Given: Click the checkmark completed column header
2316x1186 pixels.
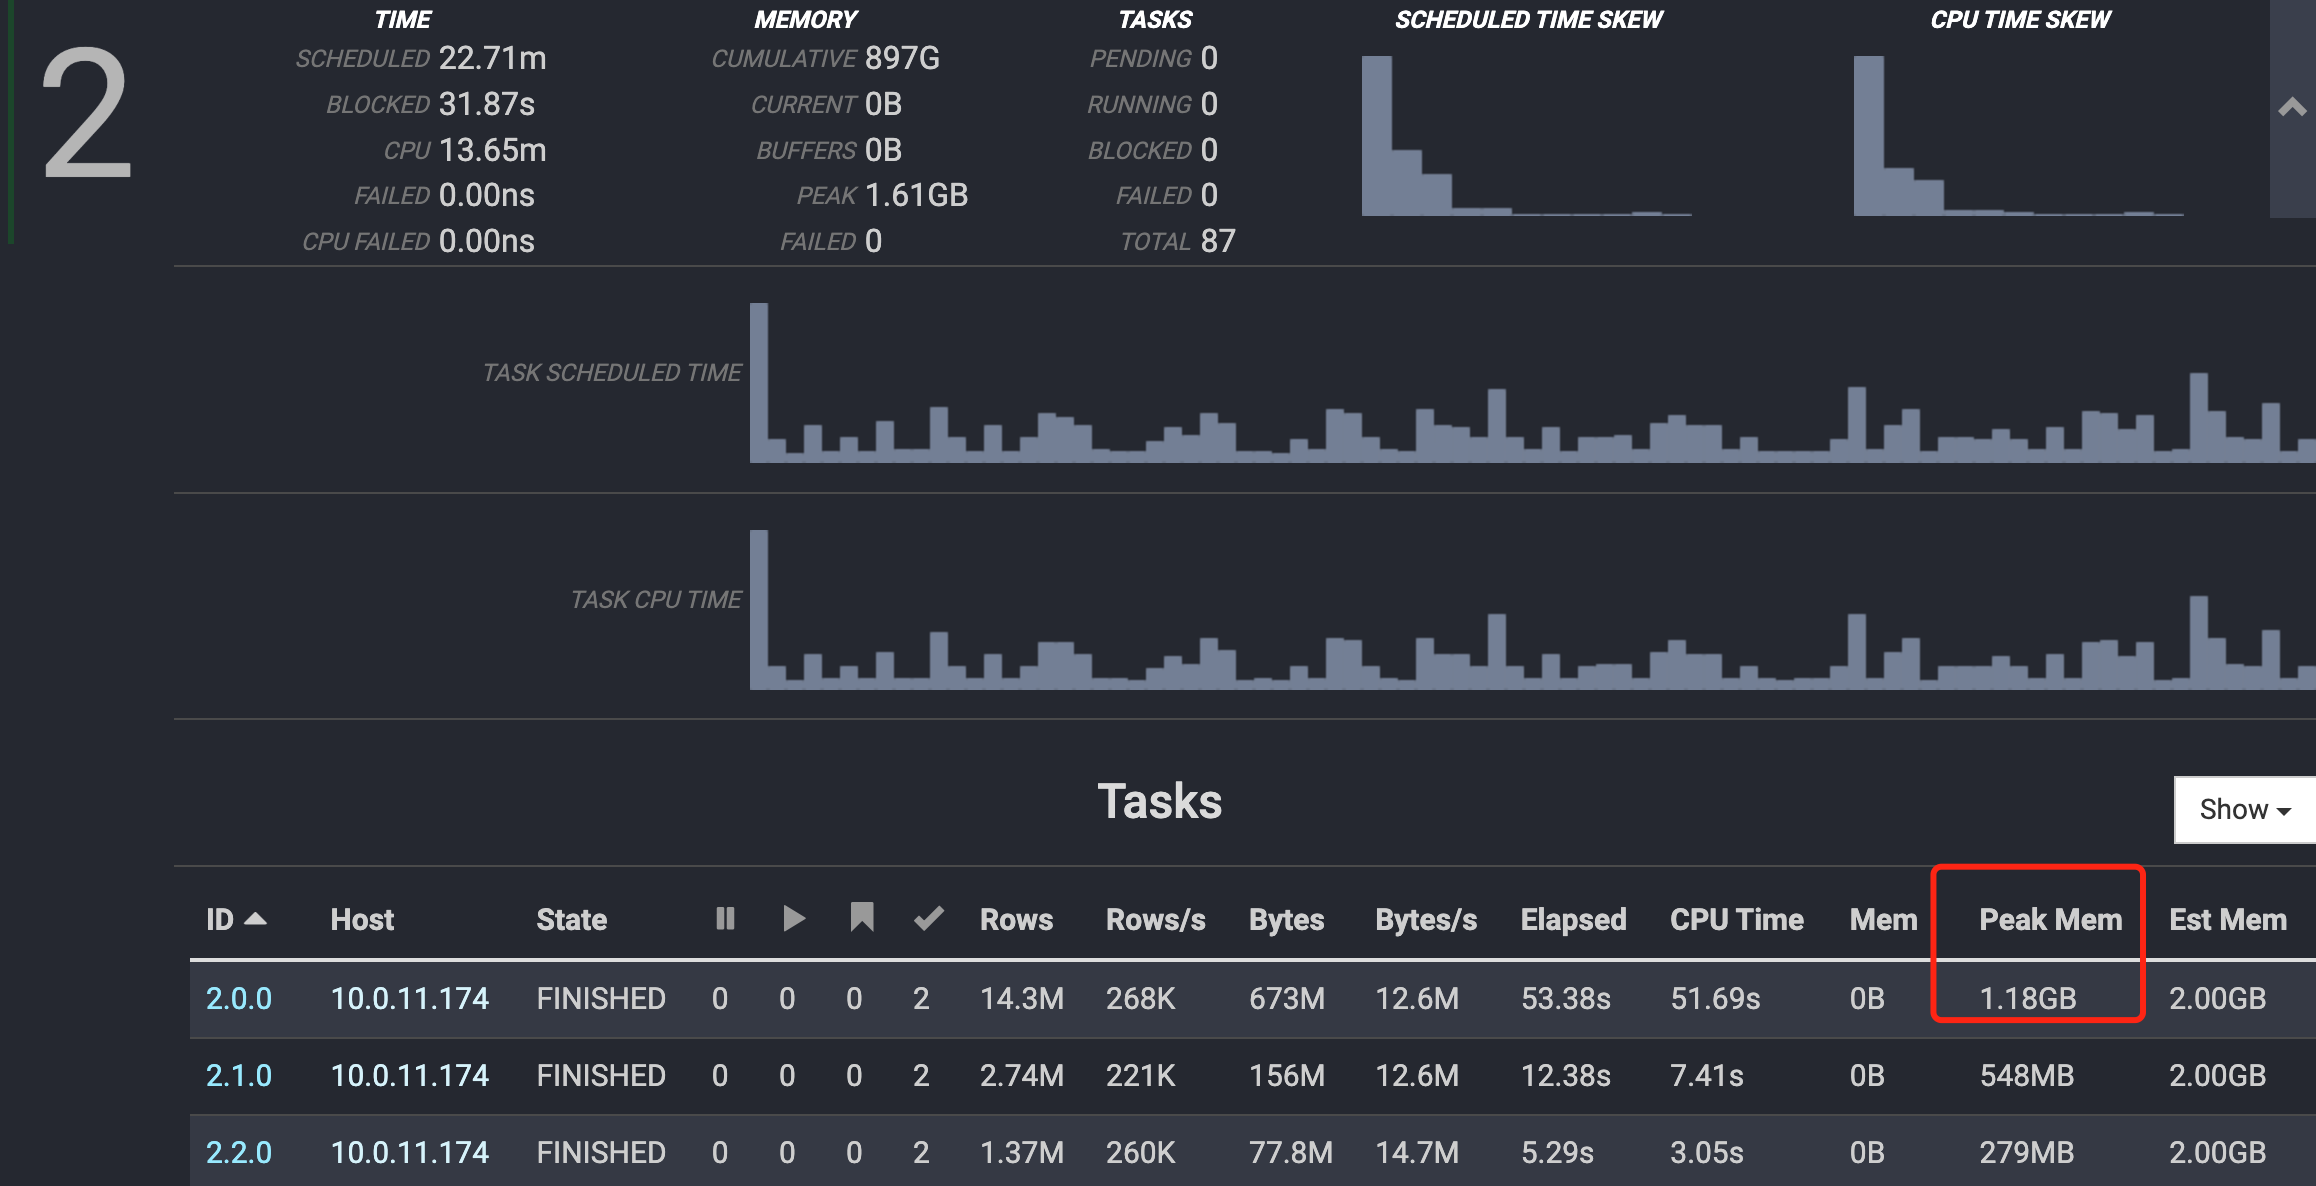Looking at the screenshot, I should click(x=928, y=919).
